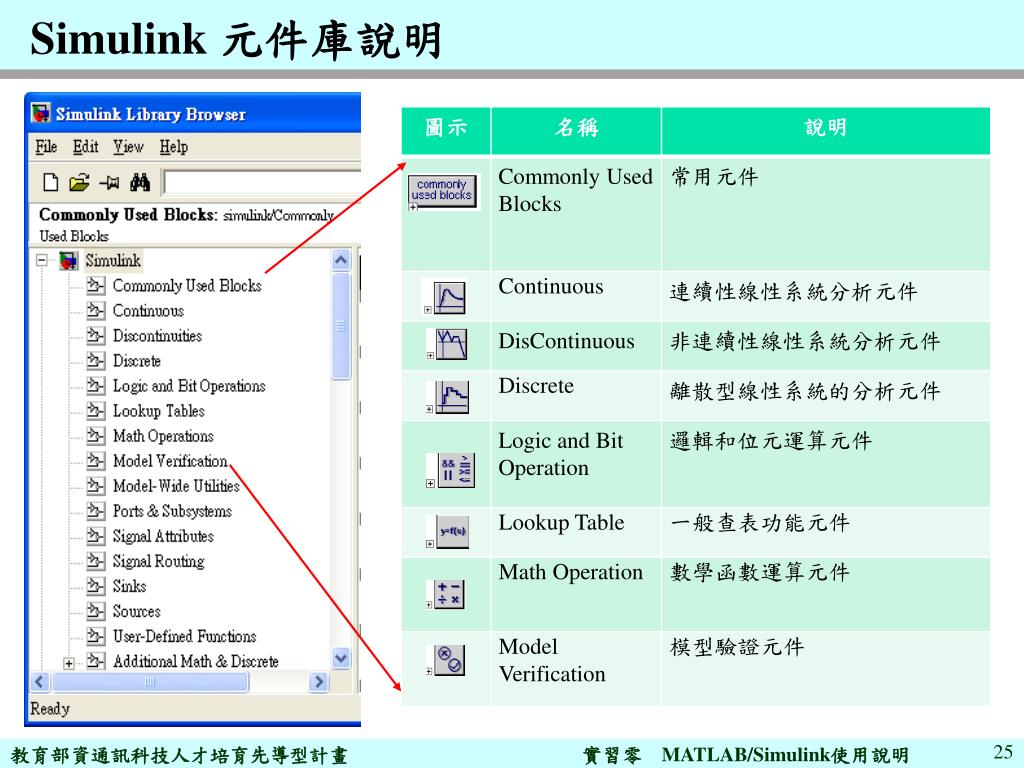Click the pin (stay on top) icon
Viewport: 1024px width, 768px height.
tap(109, 182)
